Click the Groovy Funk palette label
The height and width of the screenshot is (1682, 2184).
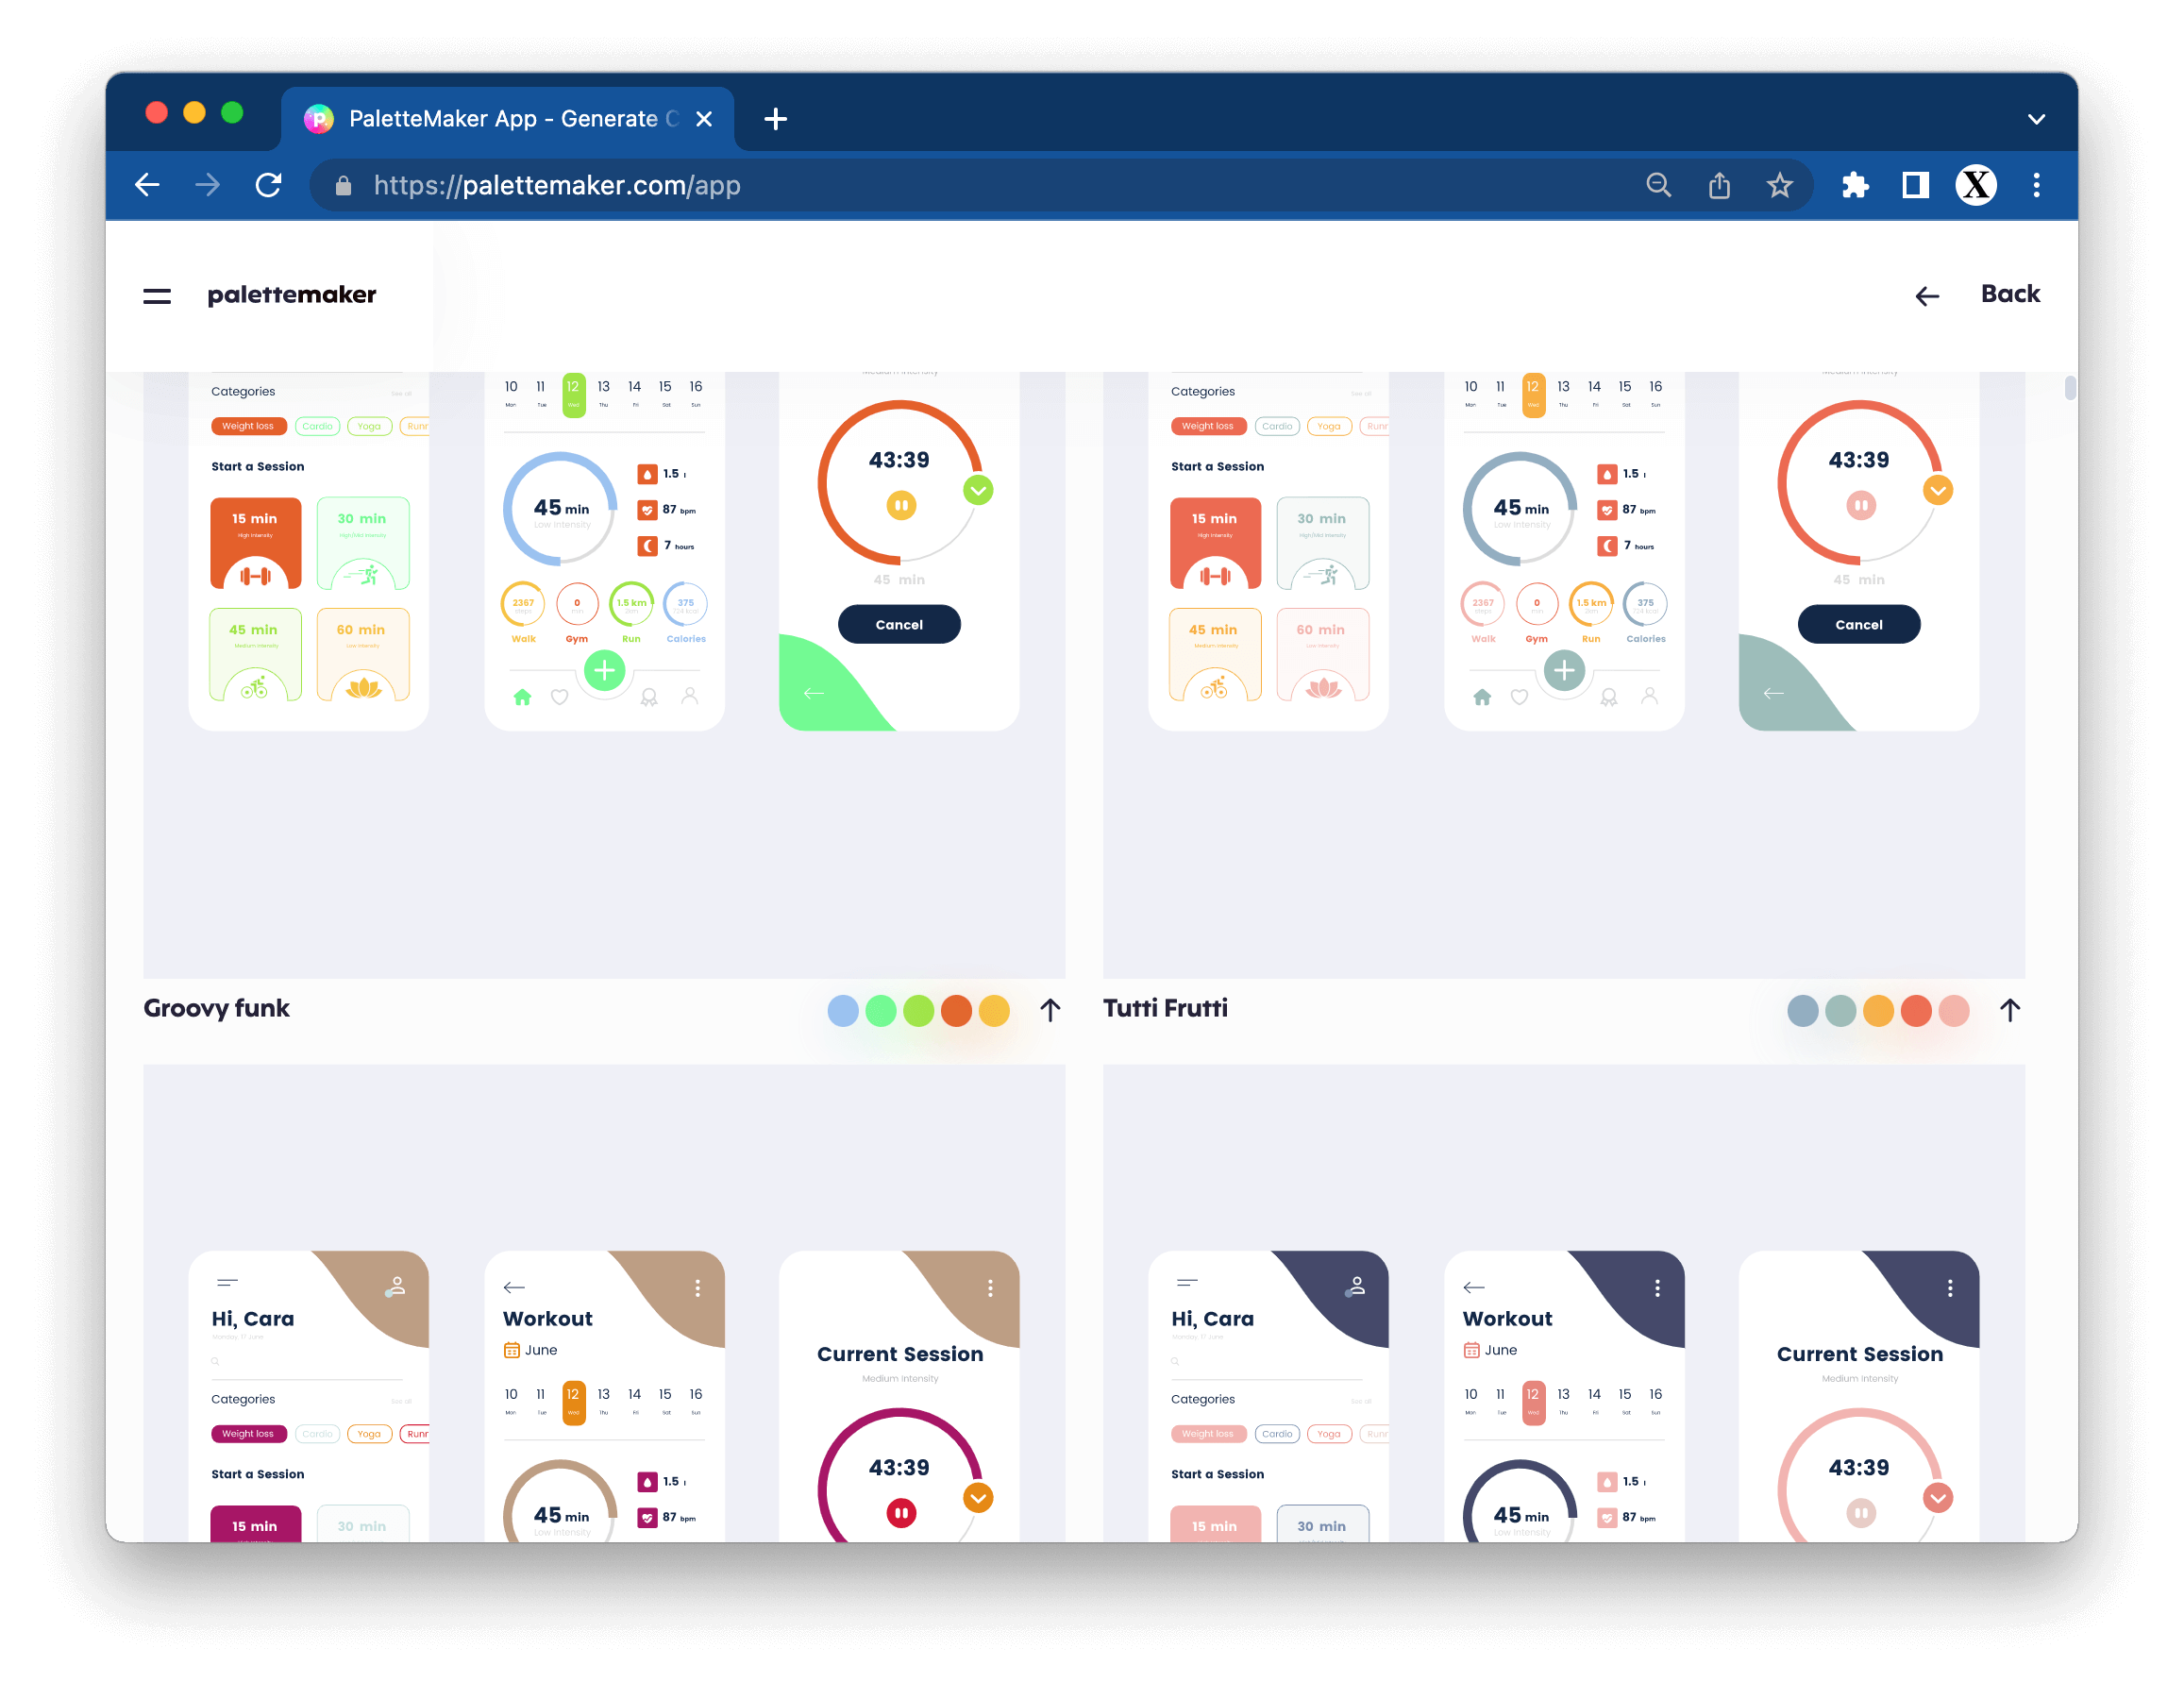(x=215, y=1007)
